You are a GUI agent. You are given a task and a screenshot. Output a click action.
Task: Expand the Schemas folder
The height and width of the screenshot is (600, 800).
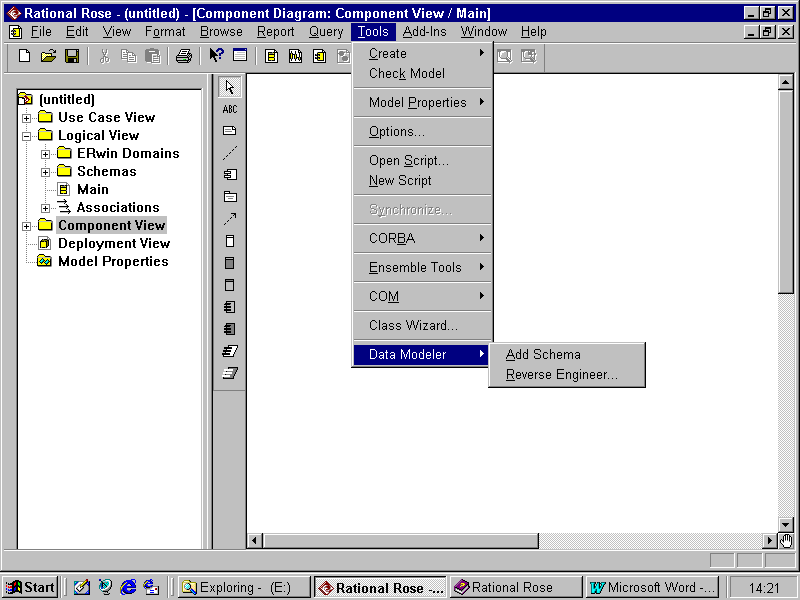click(45, 172)
